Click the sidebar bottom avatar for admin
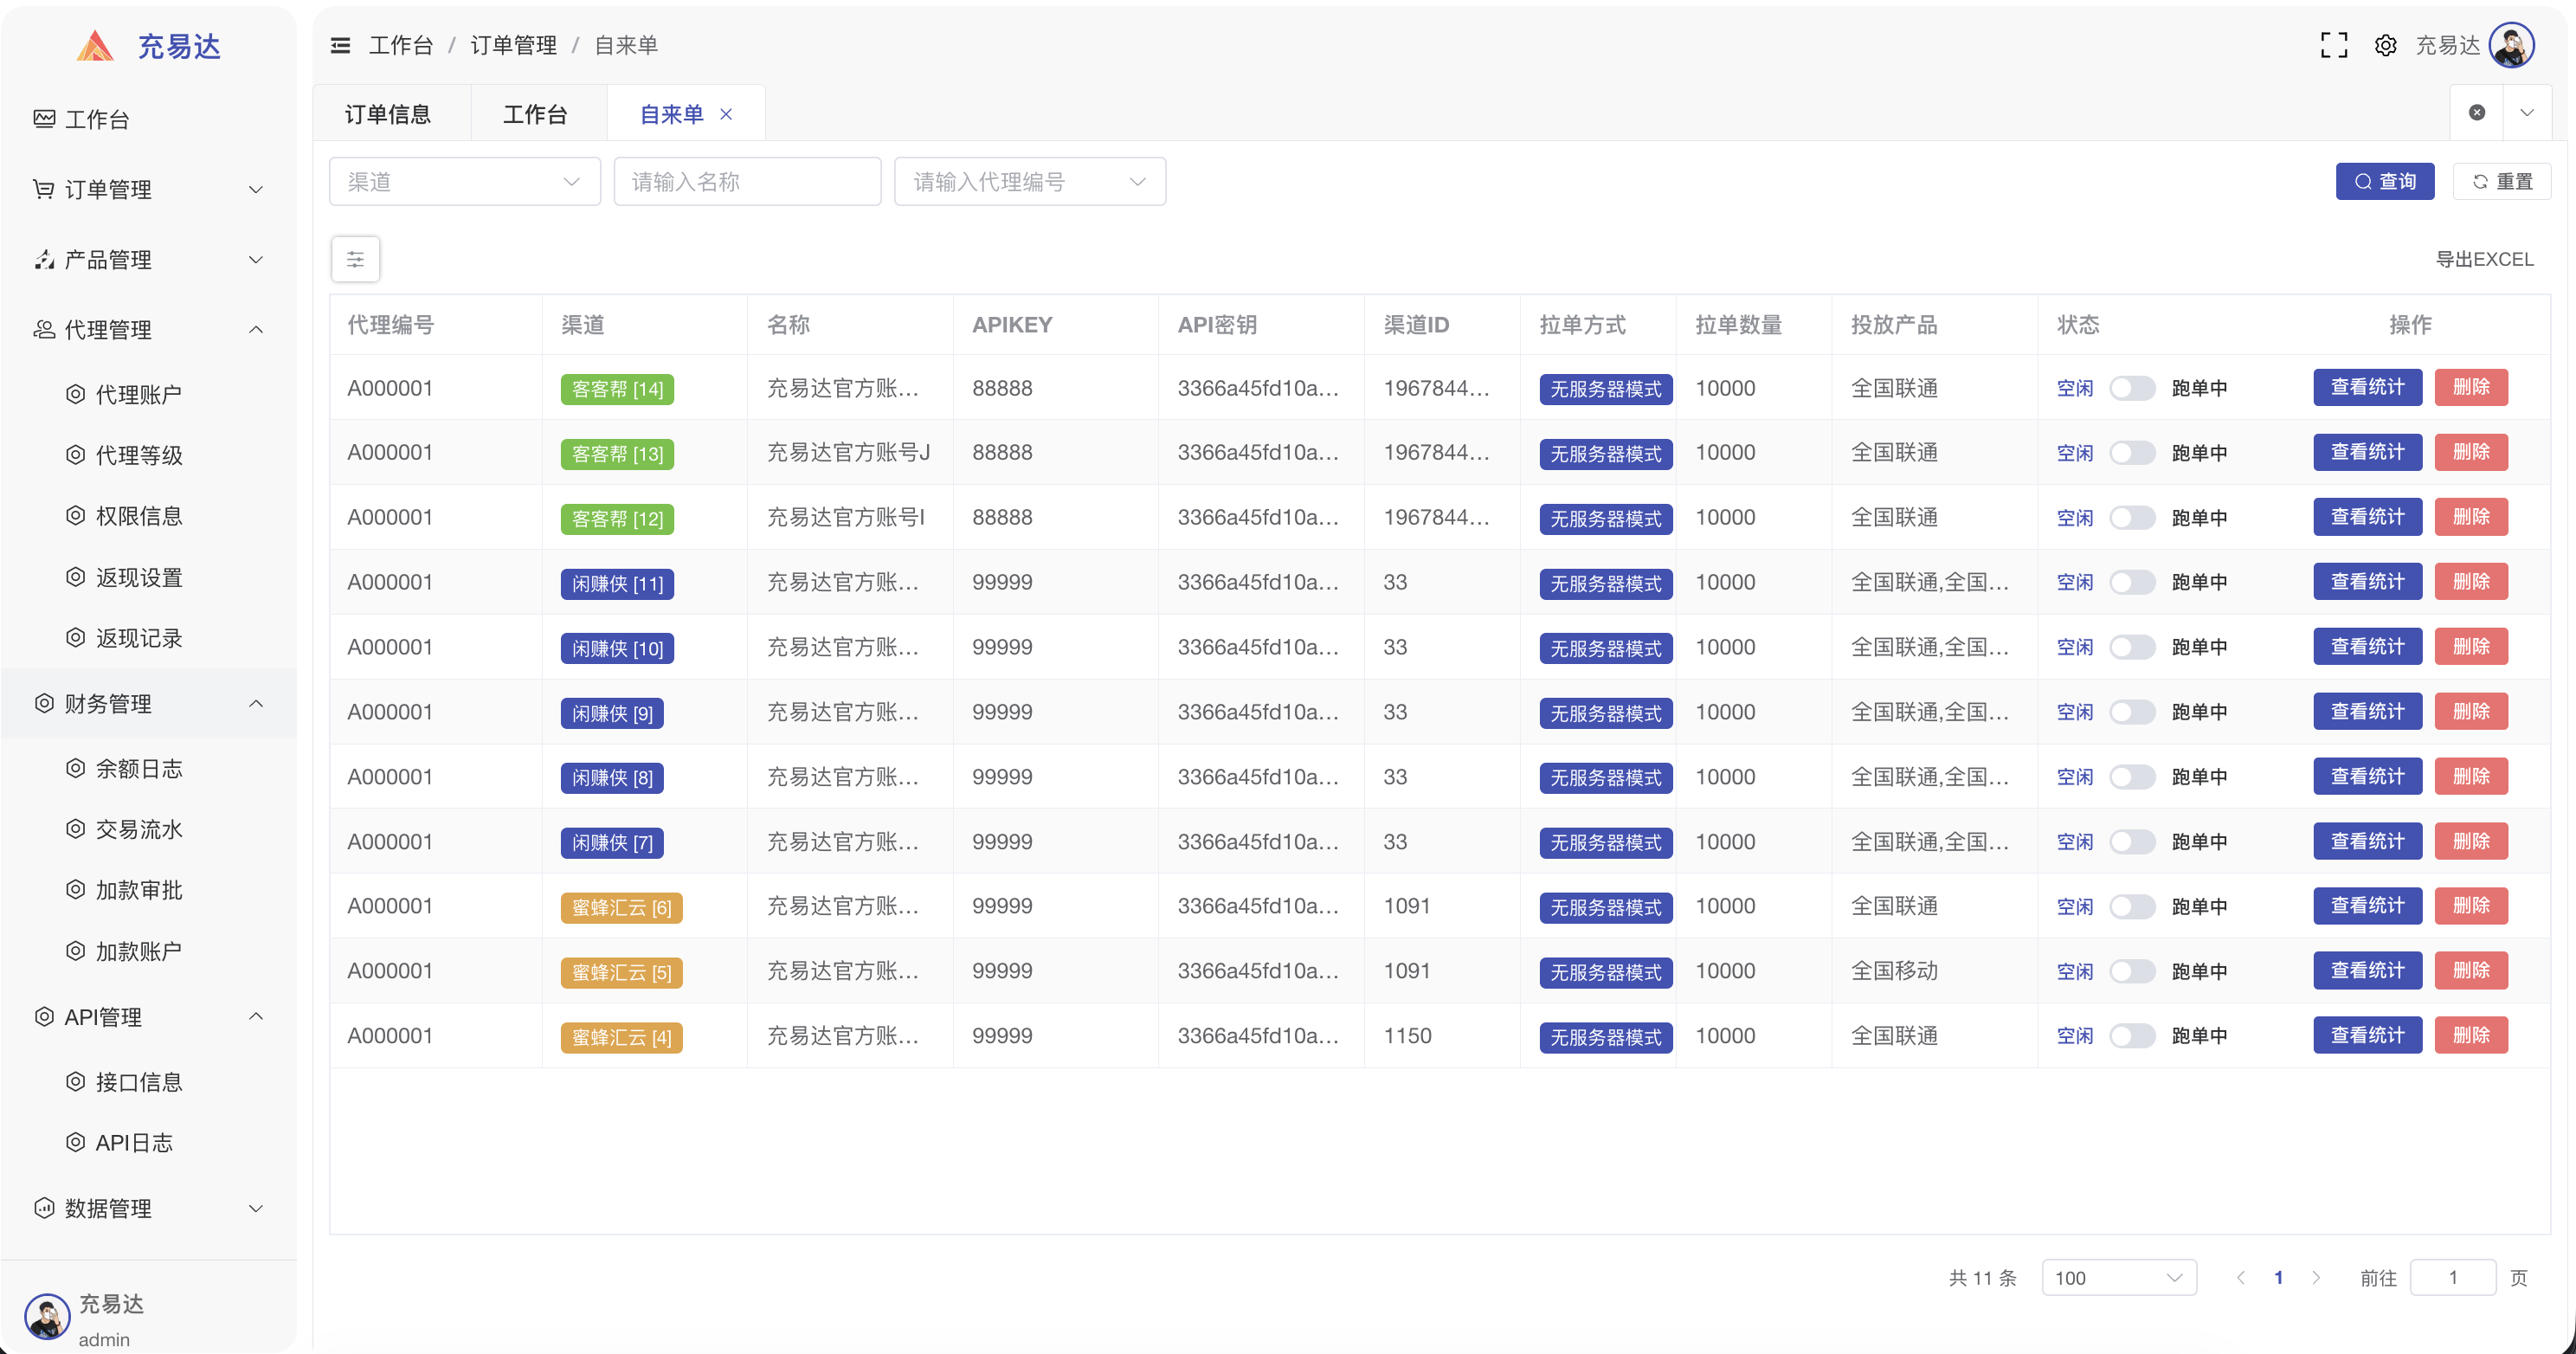 click(x=47, y=1316)
